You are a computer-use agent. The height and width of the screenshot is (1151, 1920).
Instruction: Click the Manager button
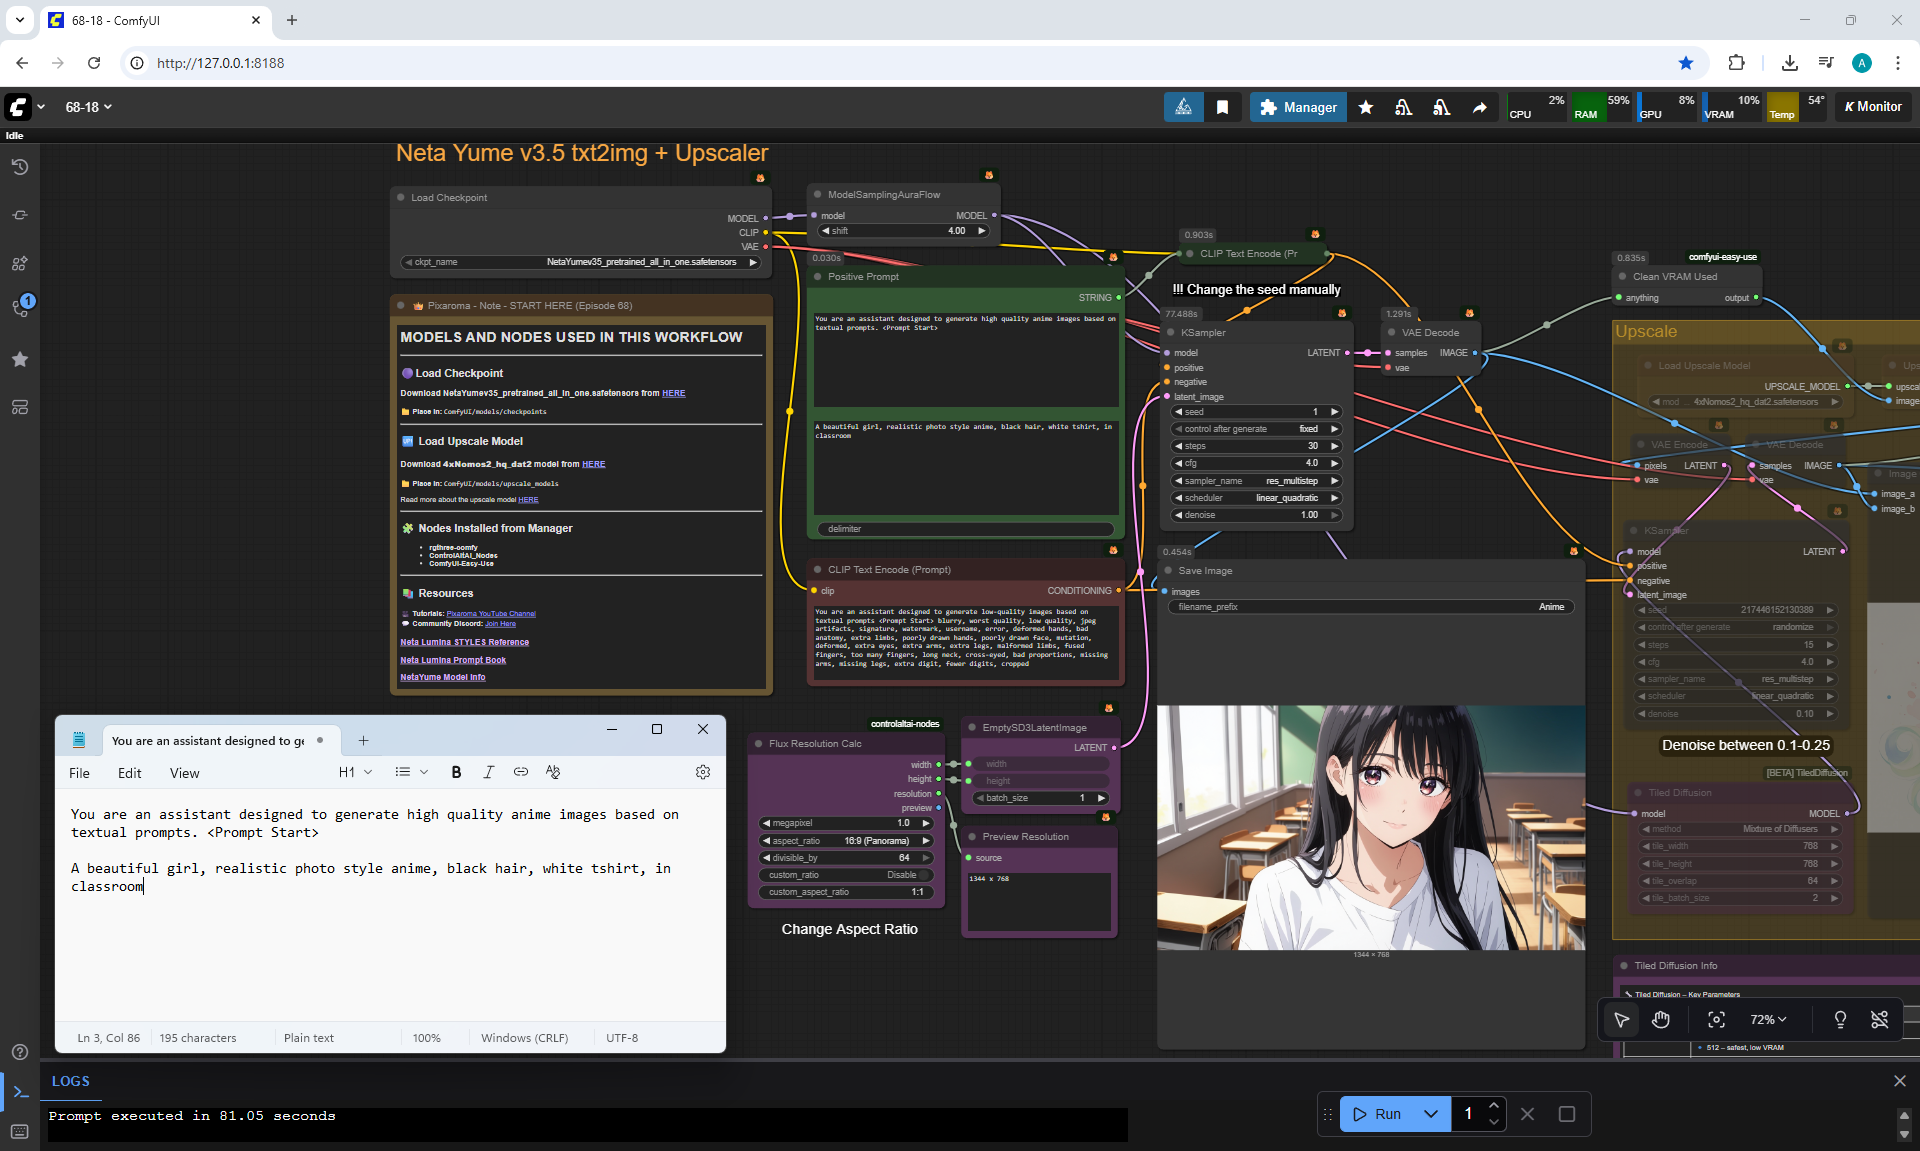(x=1297, y=107)
